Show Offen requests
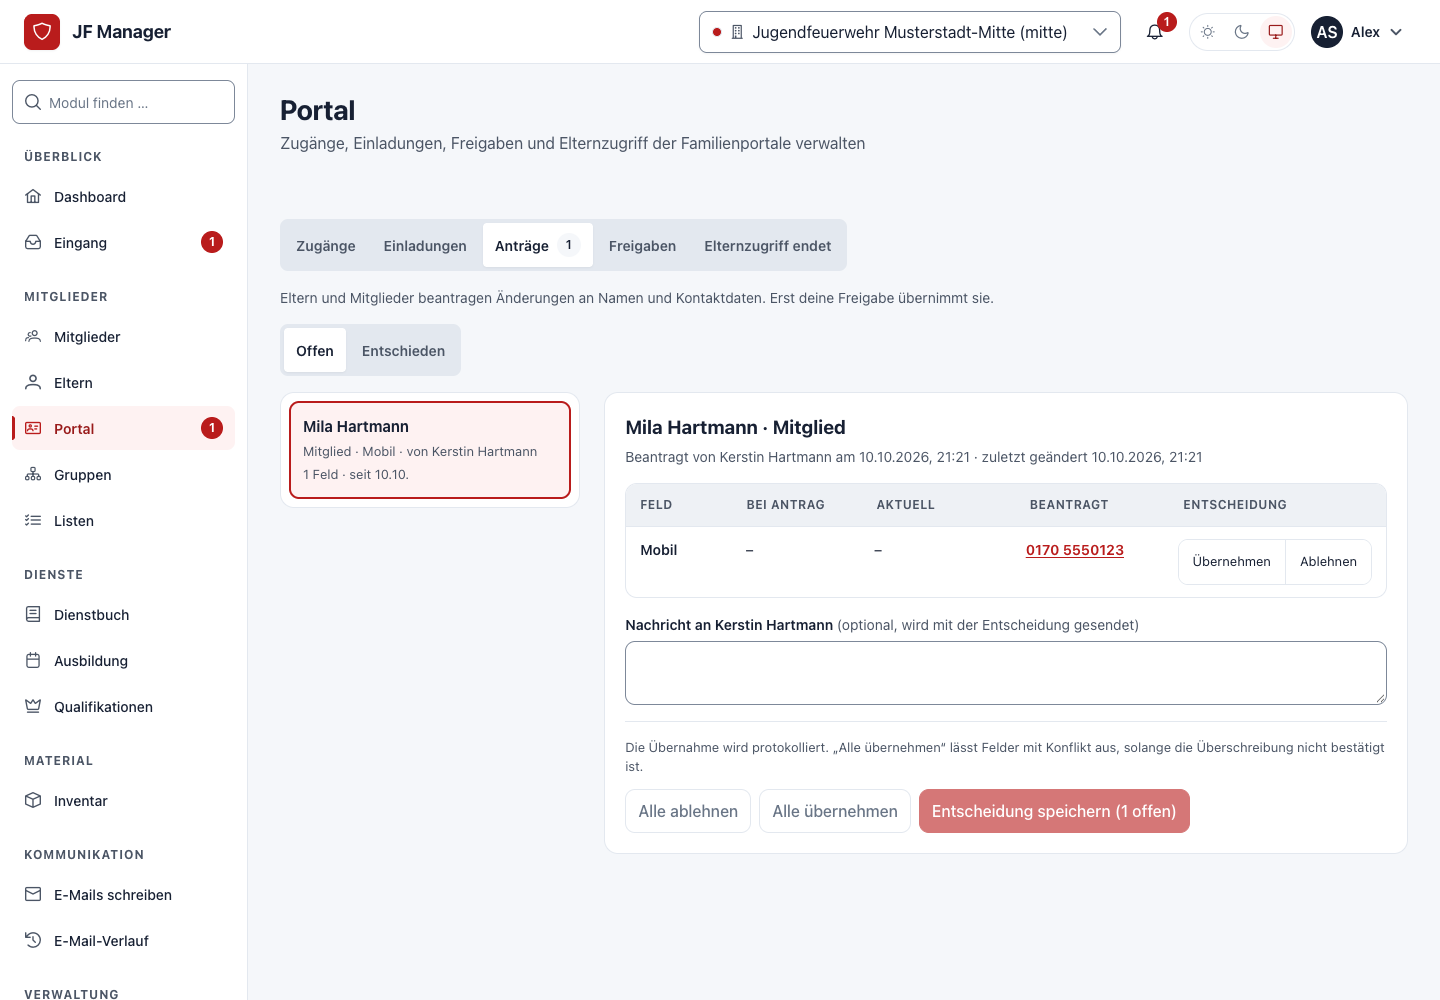1440x1000 pixels. click(x=315, y=350)
